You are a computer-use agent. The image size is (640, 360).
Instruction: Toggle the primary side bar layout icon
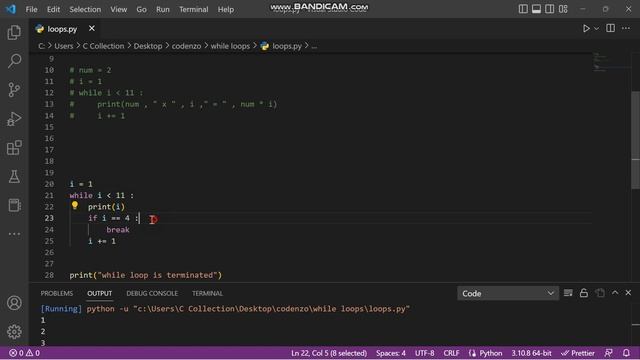523,9
